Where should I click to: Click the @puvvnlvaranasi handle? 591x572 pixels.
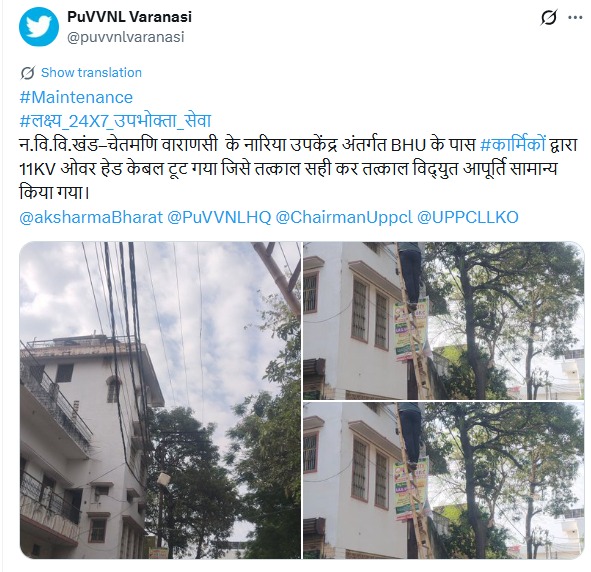[126, 37]
